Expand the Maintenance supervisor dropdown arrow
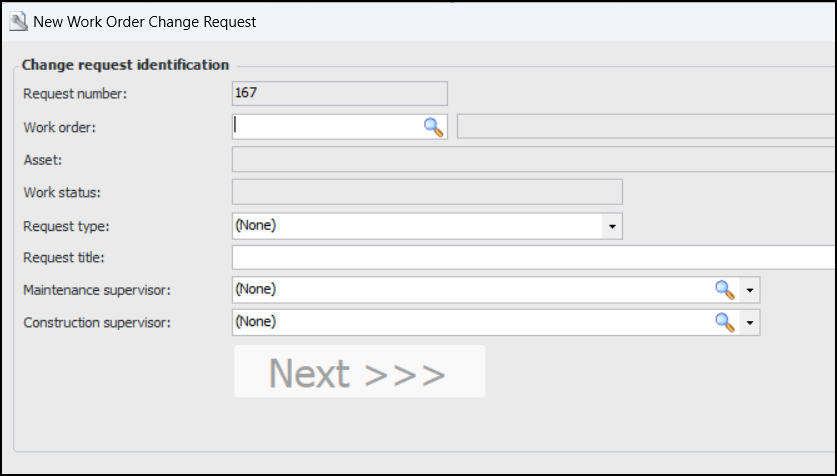 click(750, 290)
